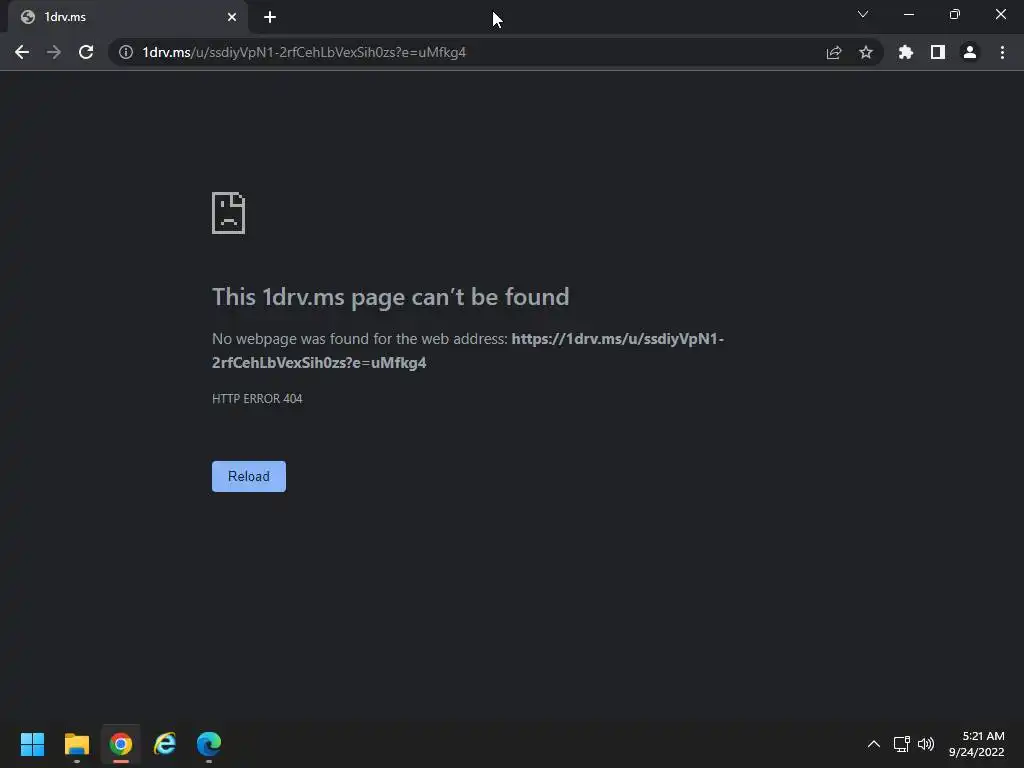Viewport: 1024px width, 768px height.
Task: Click the 1drv.ms address bar URL
Action: (x=304, y=52)
